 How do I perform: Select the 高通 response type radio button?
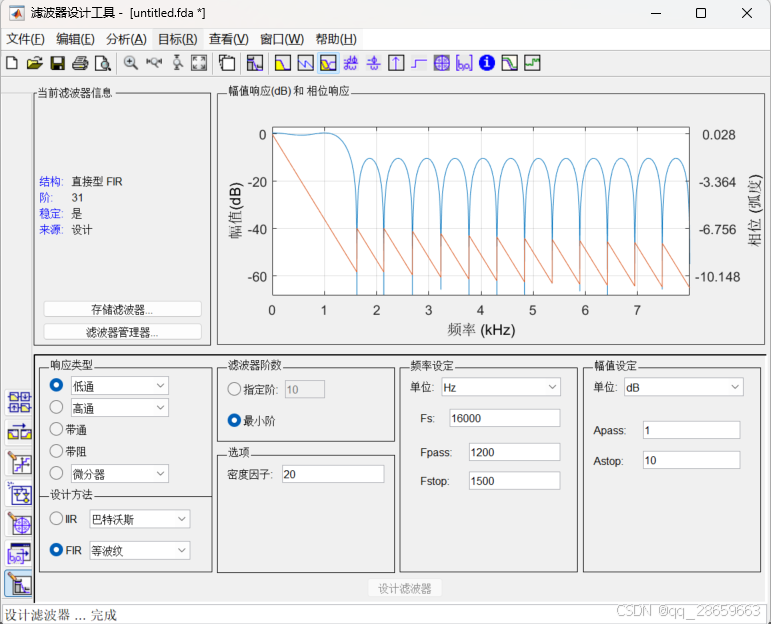pyautogui.click(x=56, y=407)
